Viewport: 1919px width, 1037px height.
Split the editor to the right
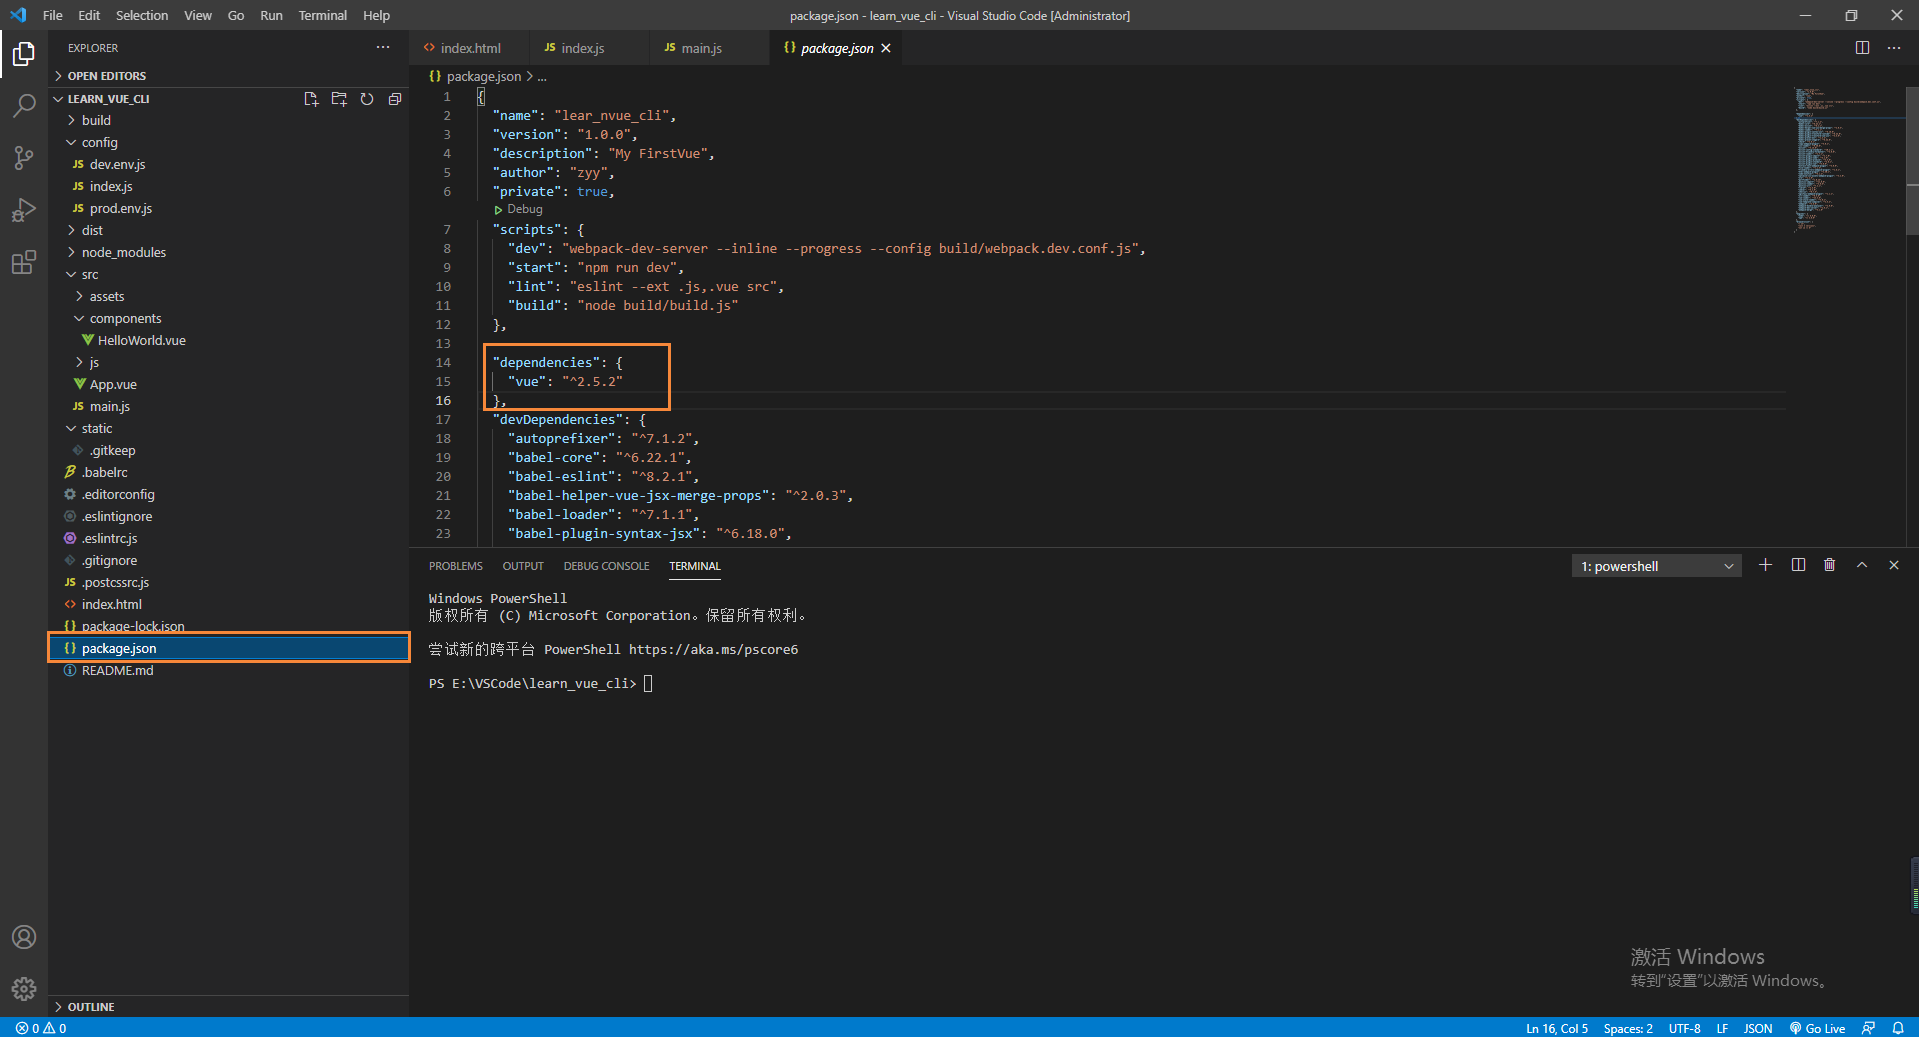(x=1862, y=47)
